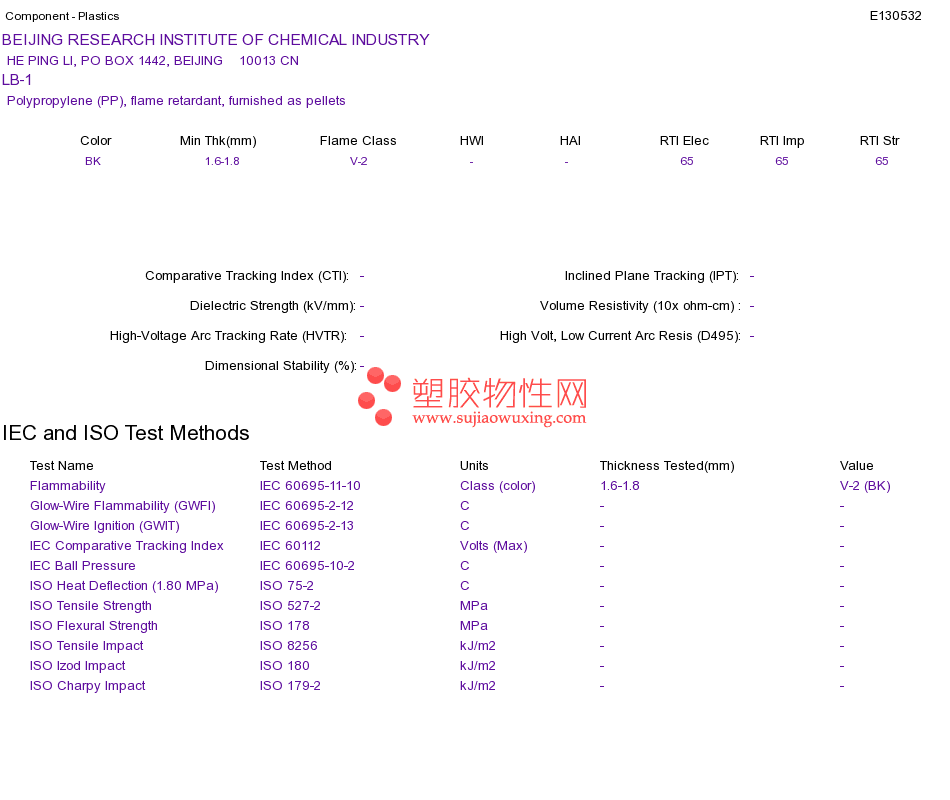Open ISO Izod Impact link
The height and width of the screenshot is (800, 950).
(78, 666)
